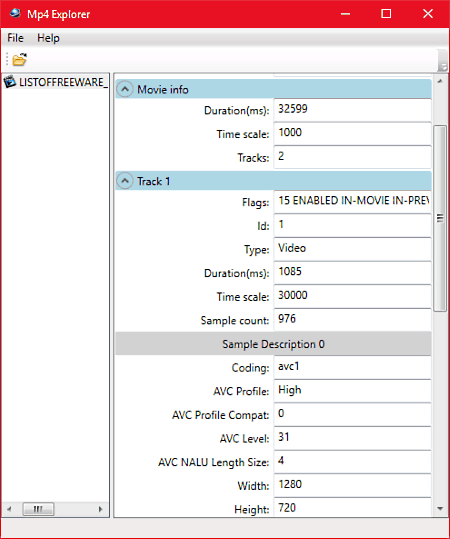Image resolution: width=450 pixels, height=539 pixels.
Task: Select the Coding field showing avc1
Action: (352, 367)
